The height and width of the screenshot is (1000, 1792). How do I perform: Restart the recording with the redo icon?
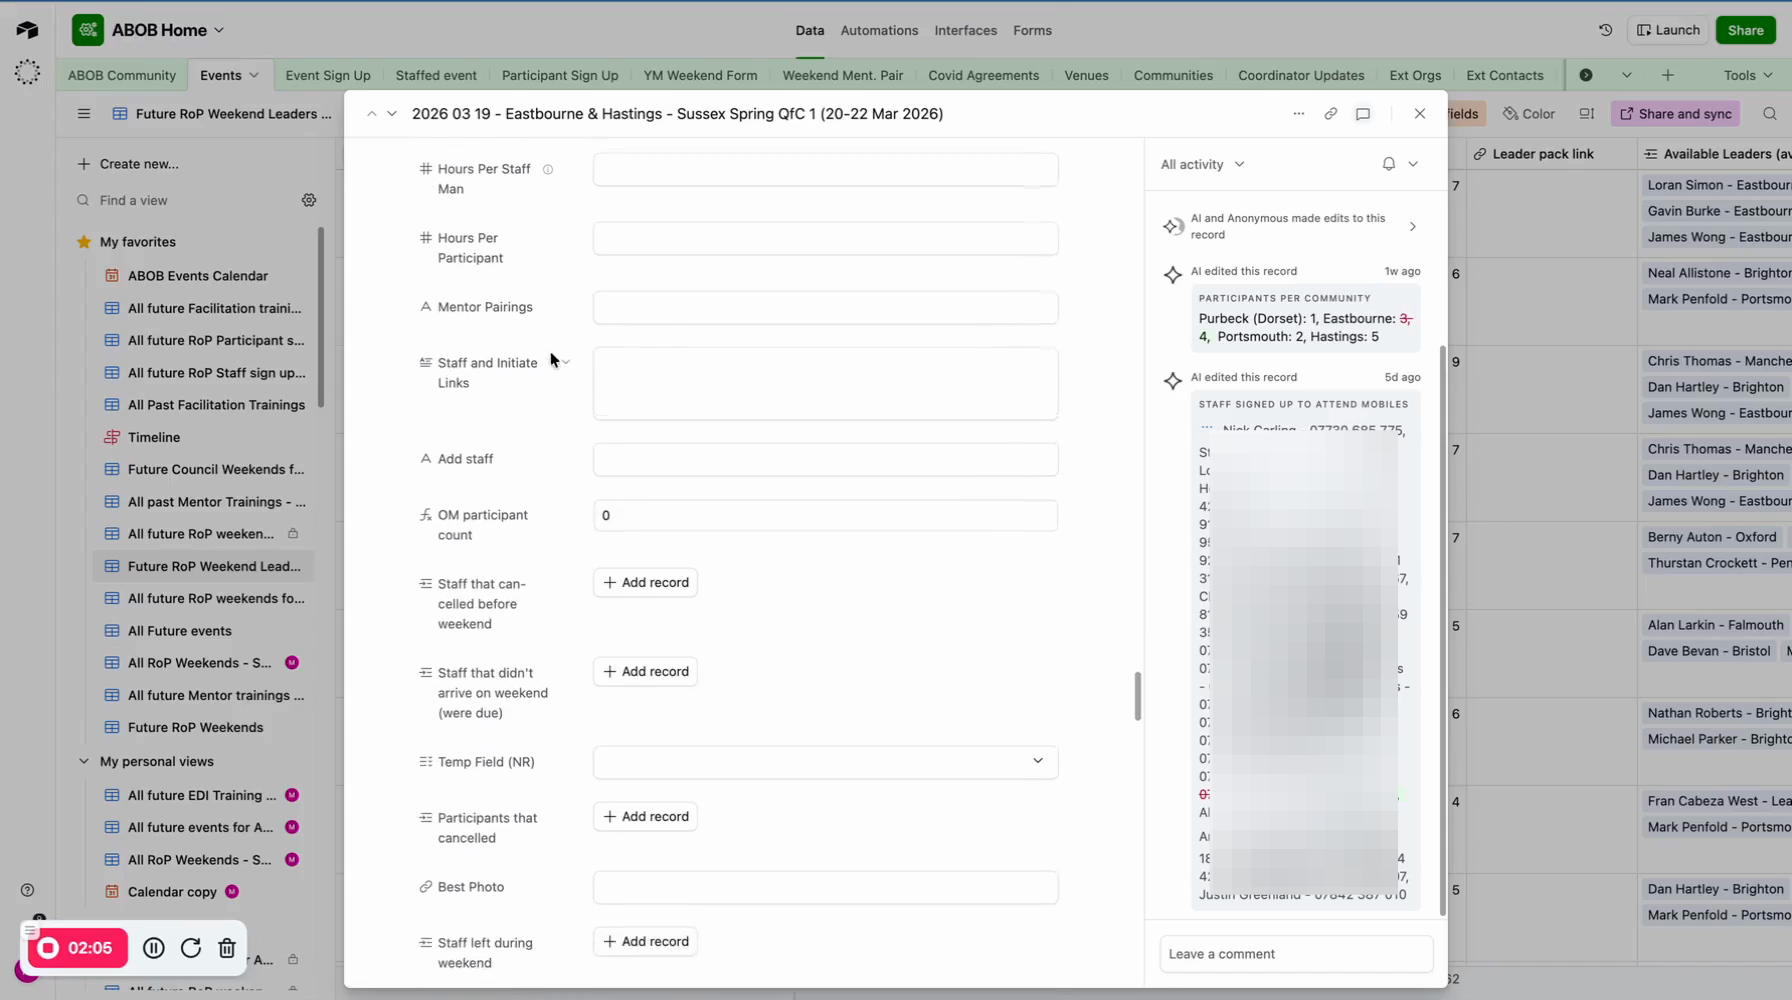(x=191, y=948)
